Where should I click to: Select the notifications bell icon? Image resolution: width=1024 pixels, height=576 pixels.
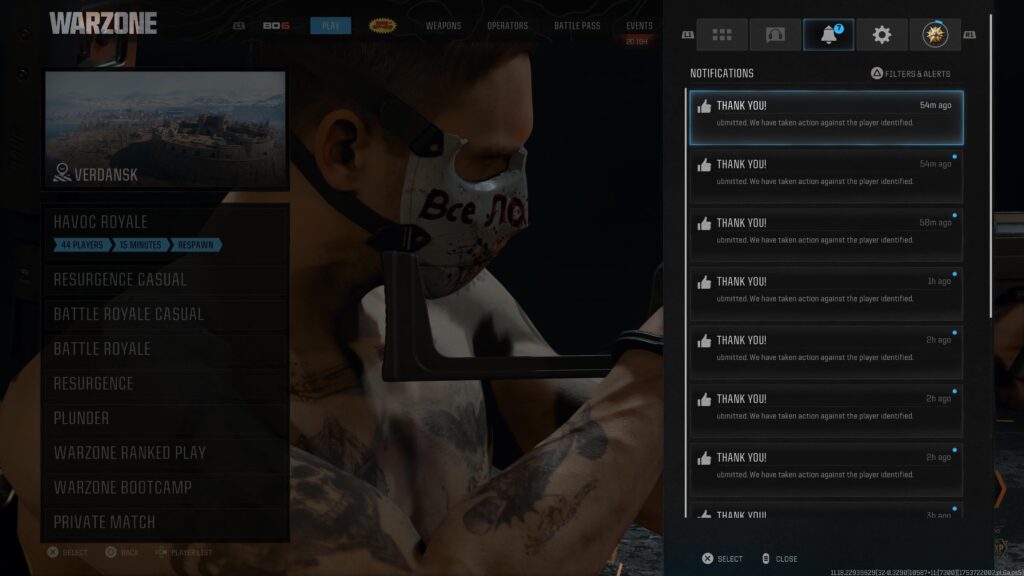(828, 35)
